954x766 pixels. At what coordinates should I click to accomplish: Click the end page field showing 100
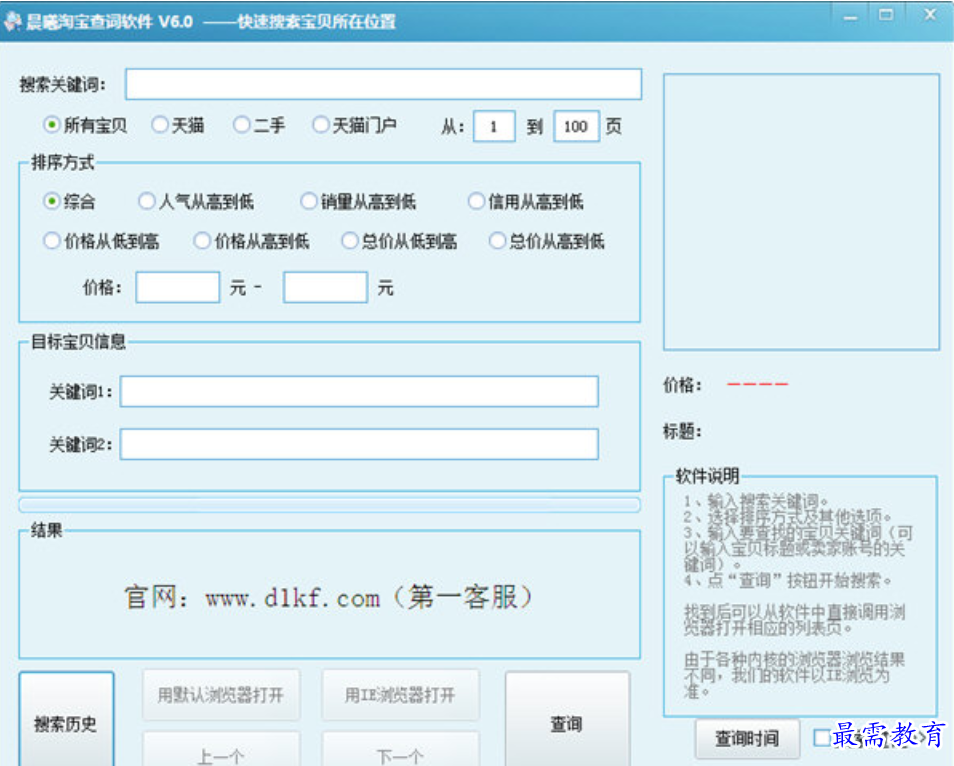[x=576, y=127]
